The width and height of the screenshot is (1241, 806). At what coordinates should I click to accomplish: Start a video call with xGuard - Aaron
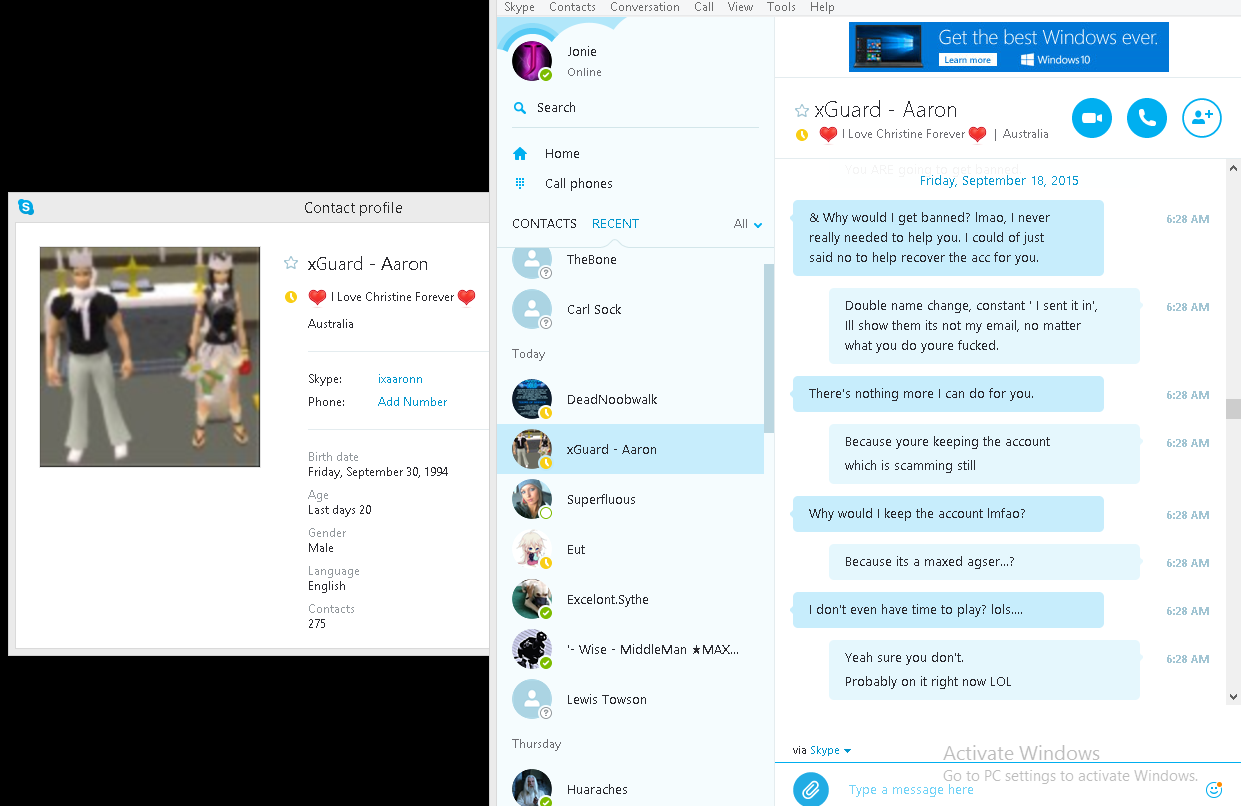(x=1091, y=118)
